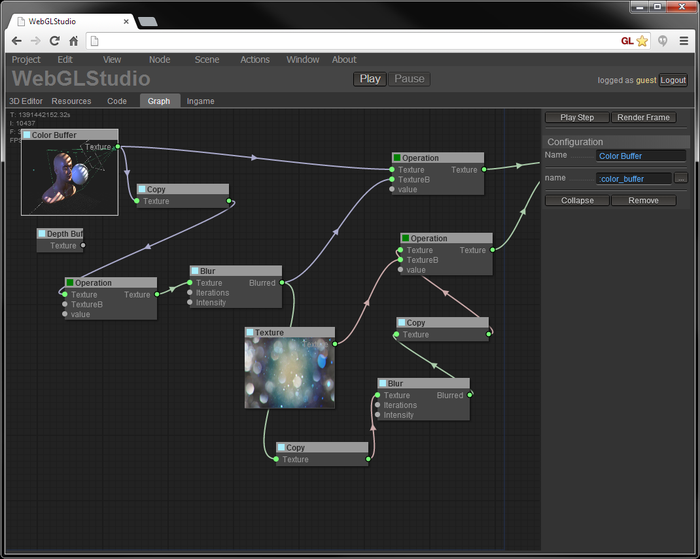Open the browser home page icon
Image resolution: width=700 pixels, height=559 pixels.
click(x=74, y=41)
